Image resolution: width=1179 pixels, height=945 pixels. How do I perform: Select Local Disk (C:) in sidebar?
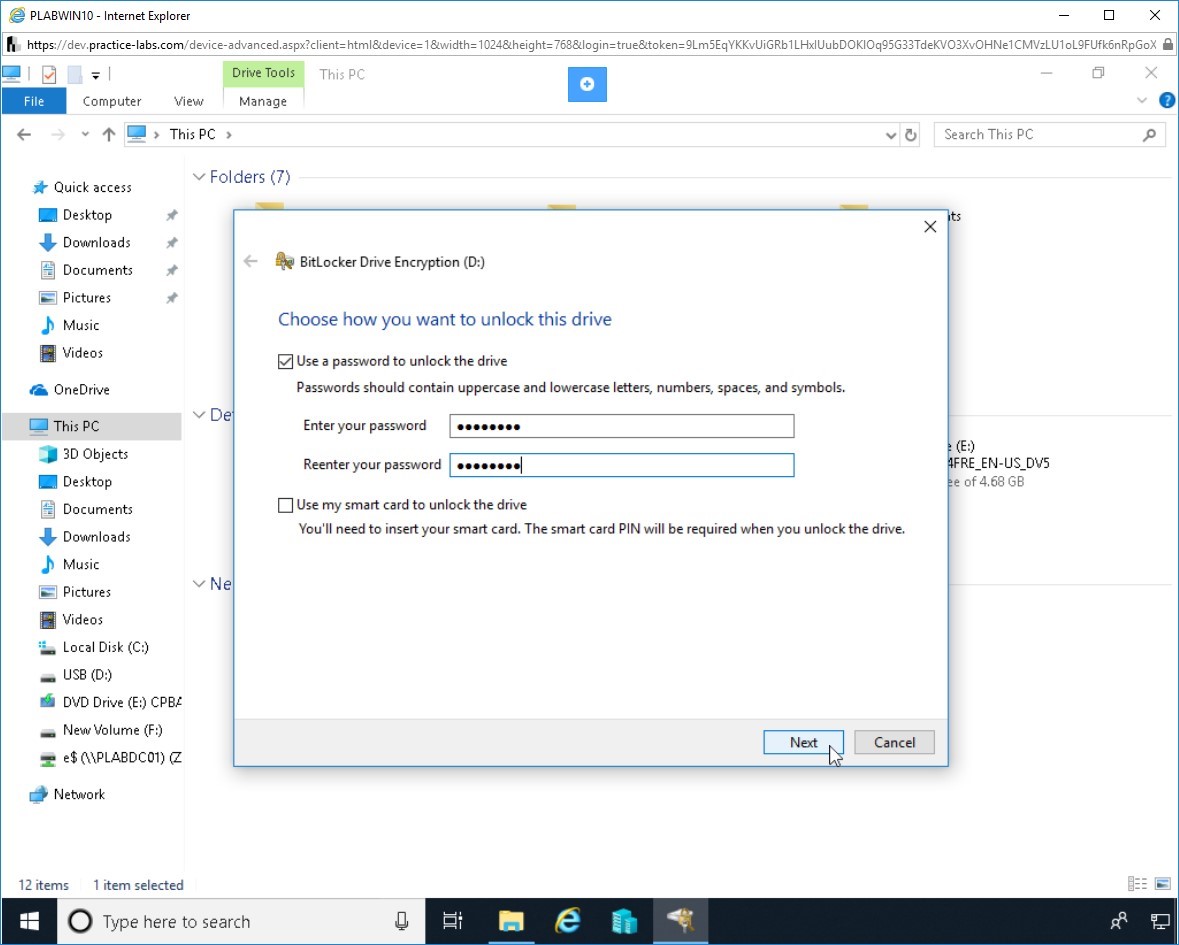[x=105, y=647]
